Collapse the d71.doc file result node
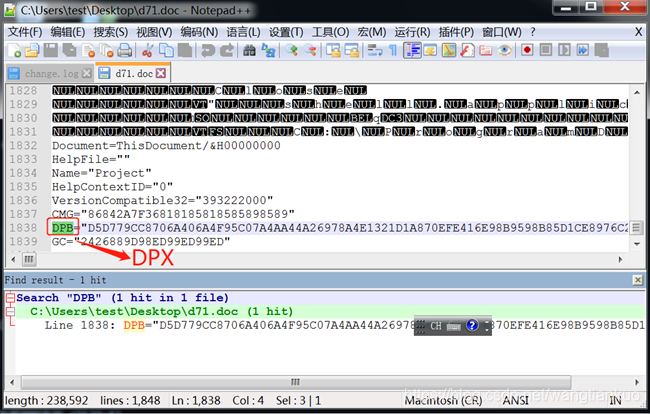This screenshot has width=650, height=414. click(x=10, y=311)
